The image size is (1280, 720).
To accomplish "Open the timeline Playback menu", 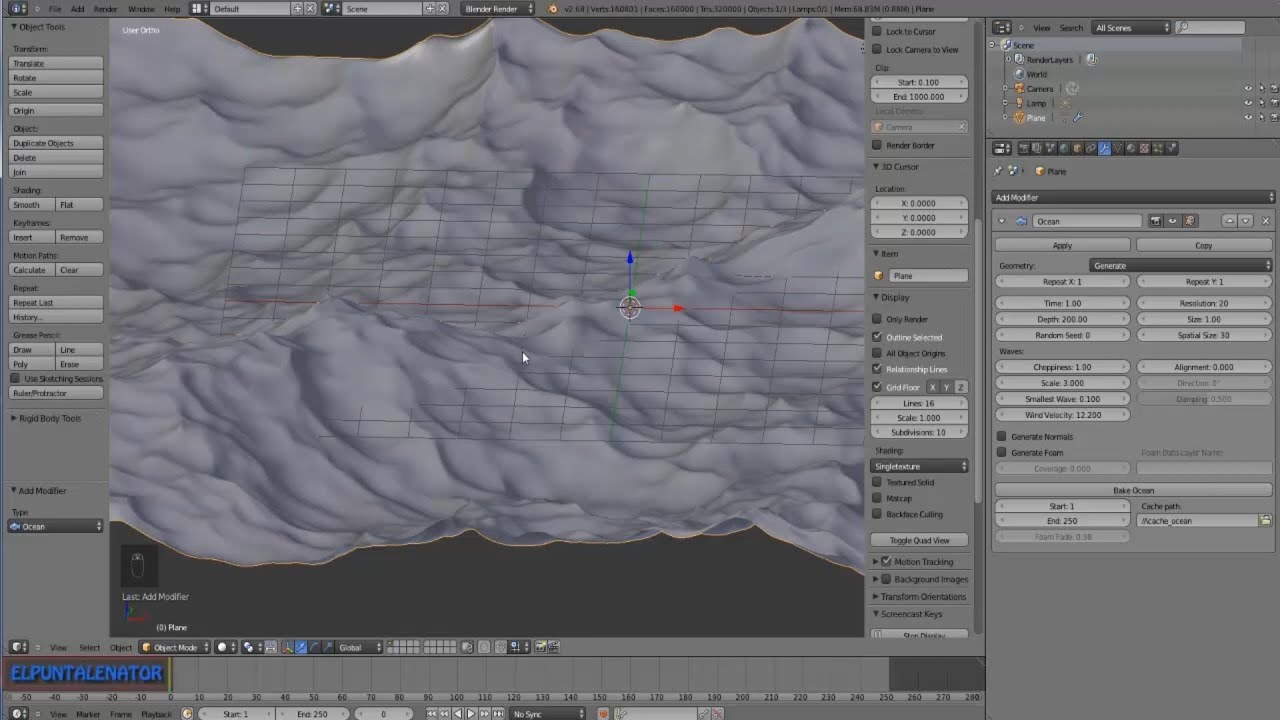I will [156, 714].
